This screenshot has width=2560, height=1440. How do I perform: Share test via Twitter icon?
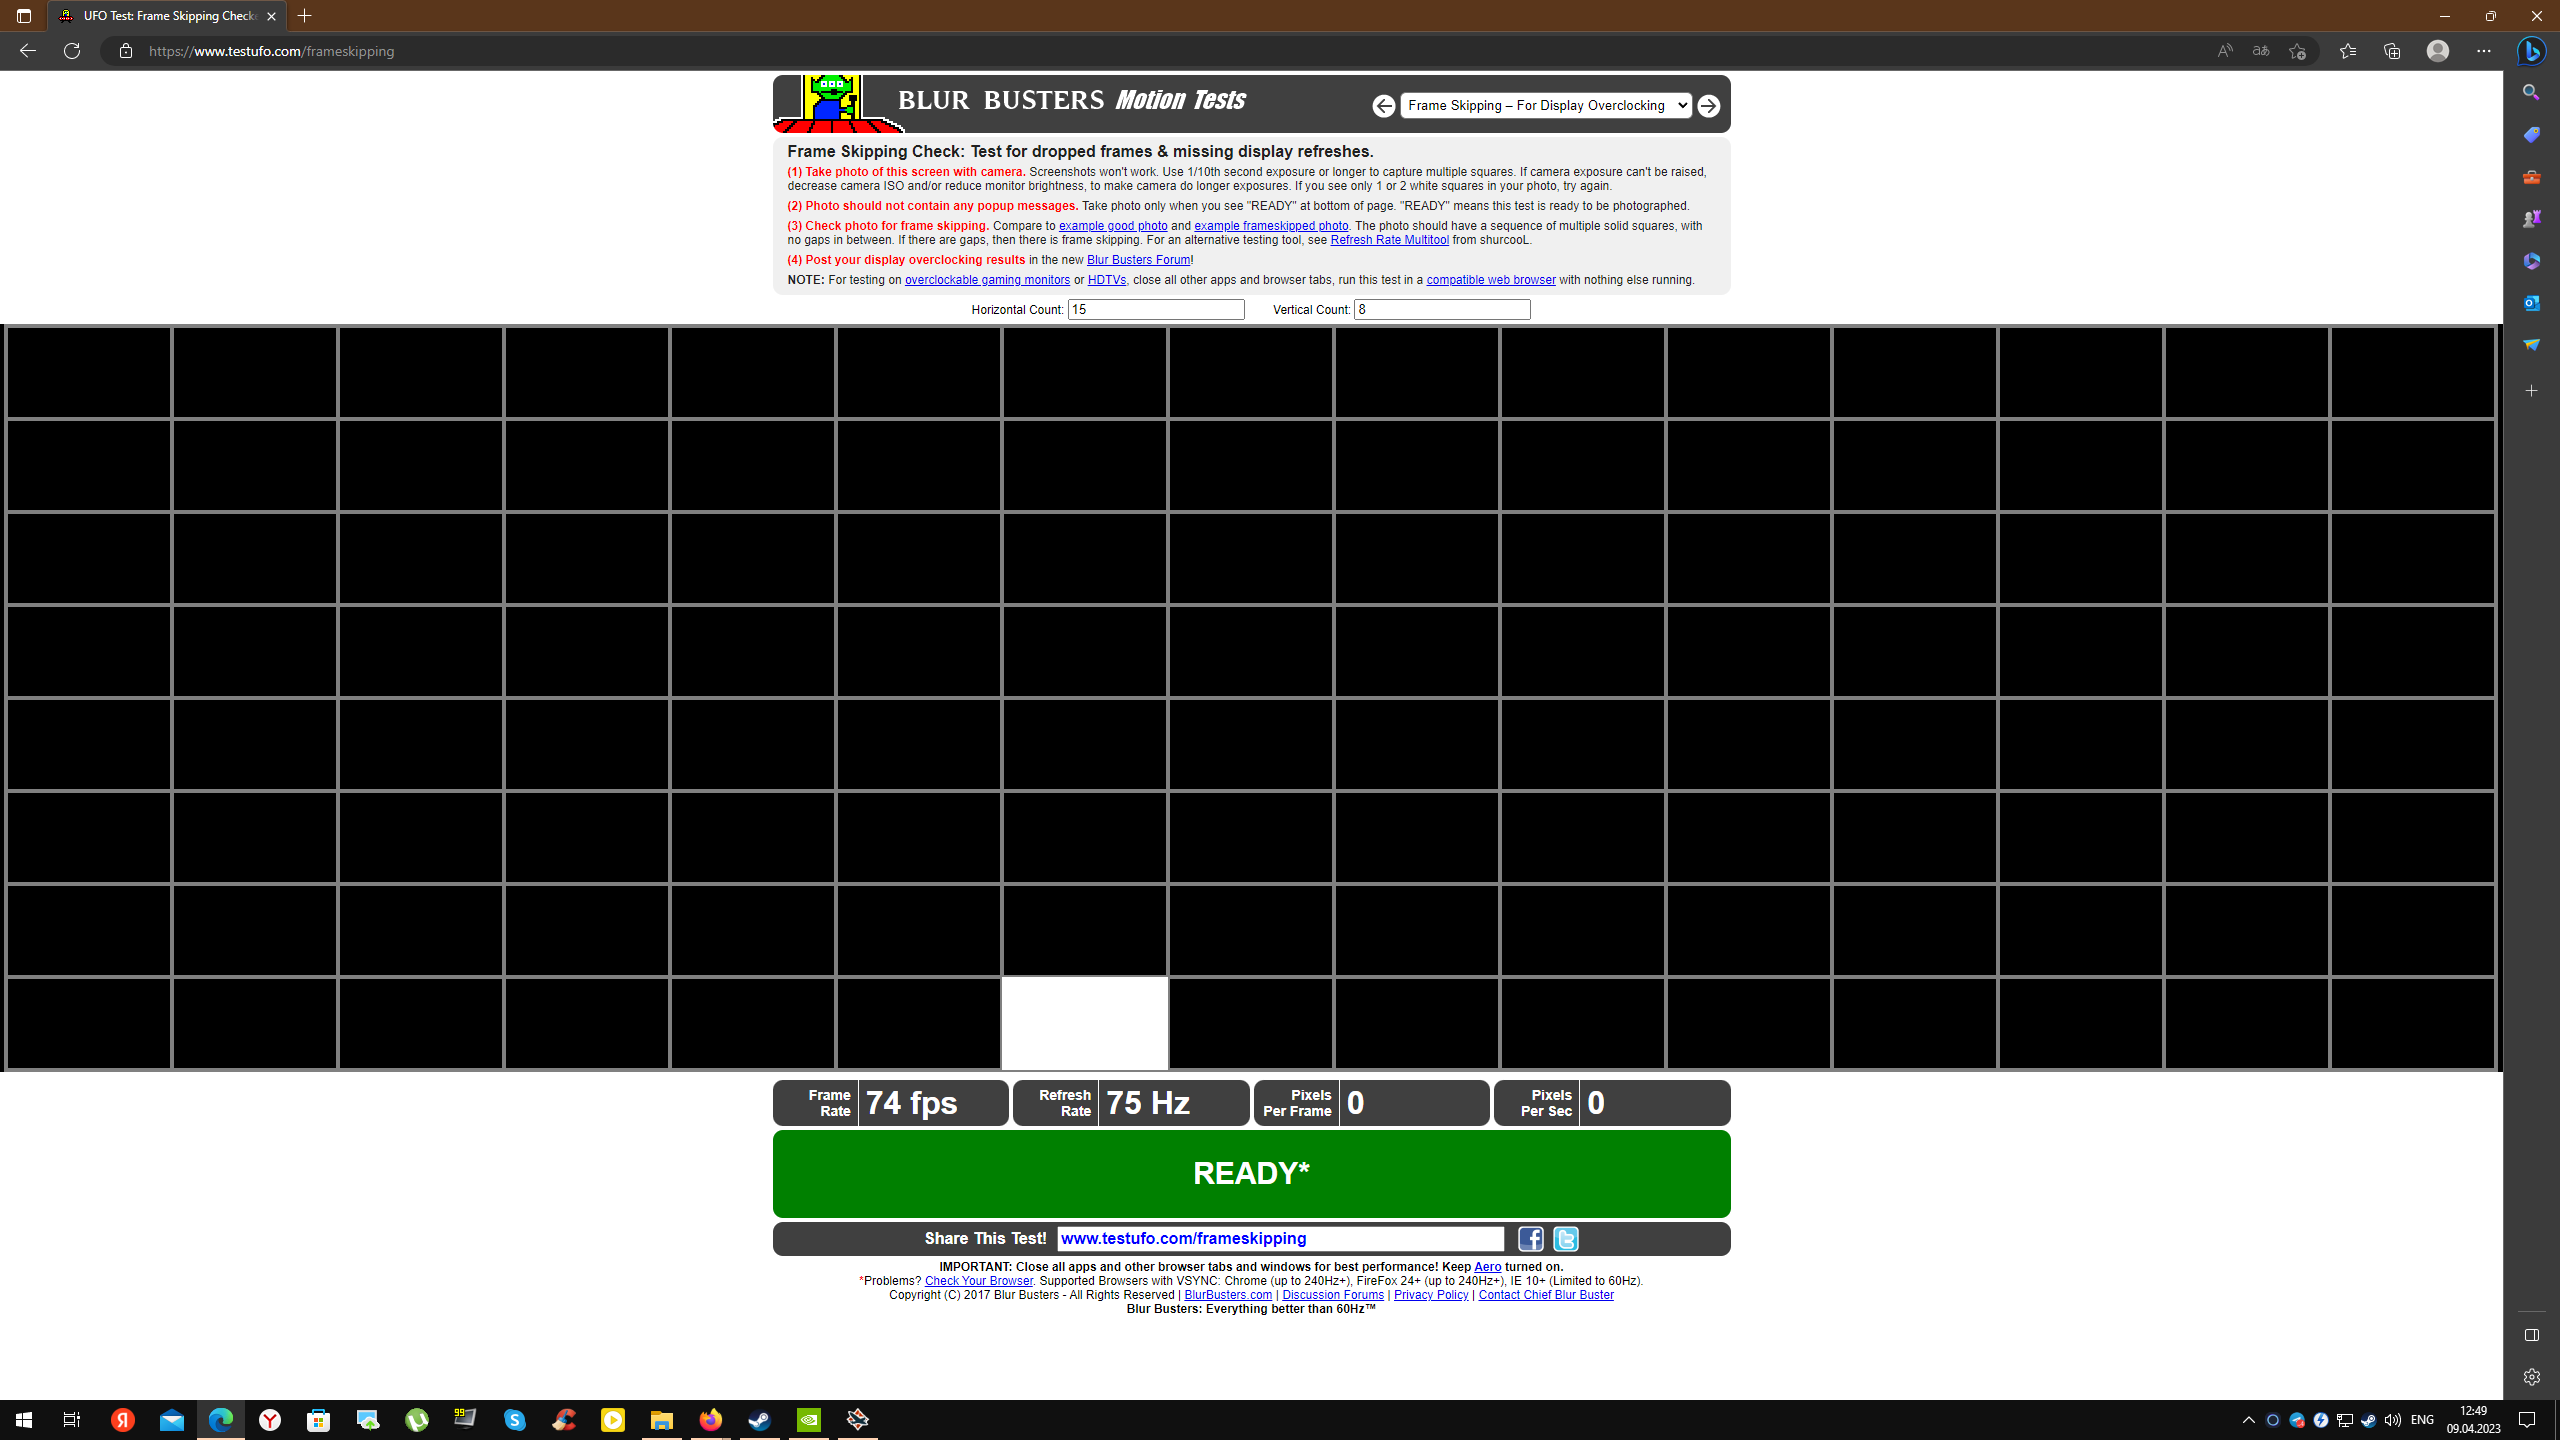[1566, 1239]
